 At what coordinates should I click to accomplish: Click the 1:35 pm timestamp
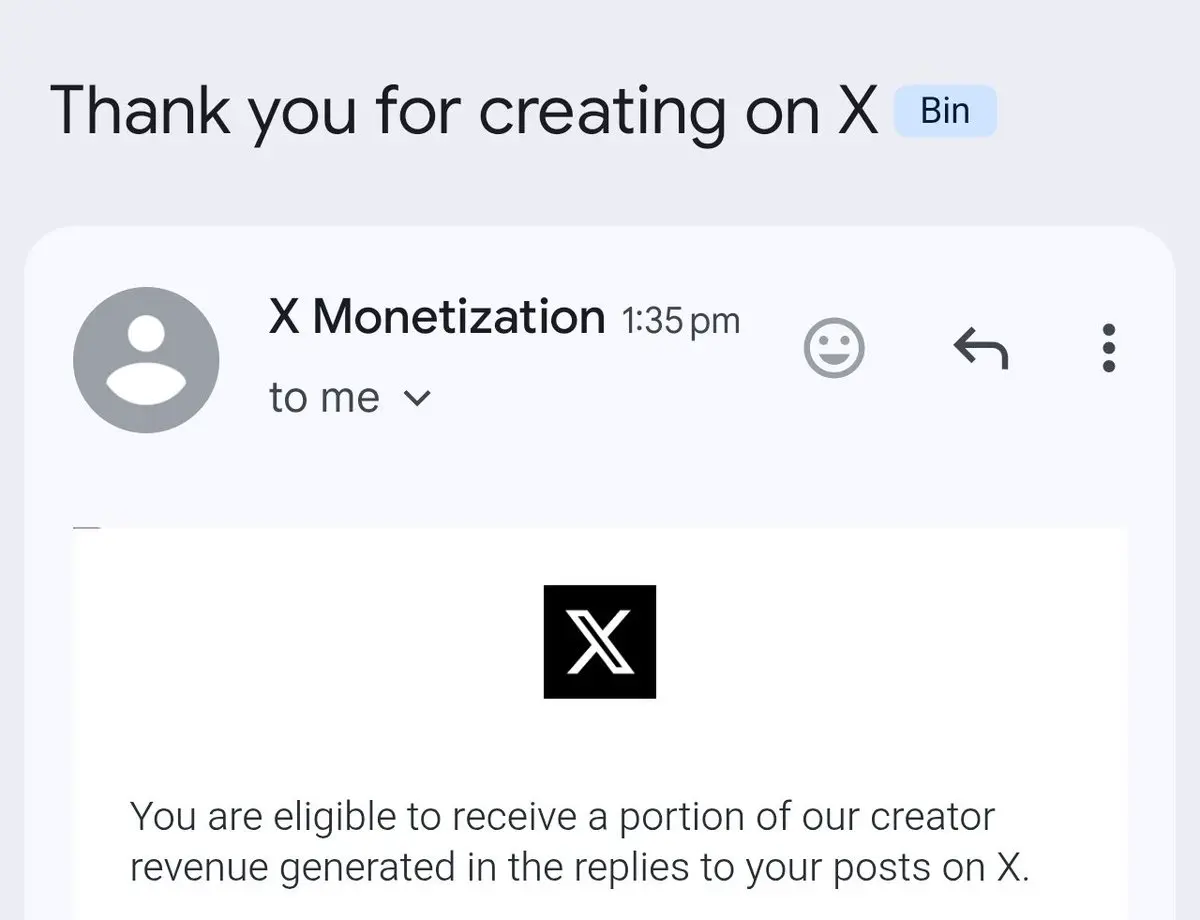coord(681,321)
